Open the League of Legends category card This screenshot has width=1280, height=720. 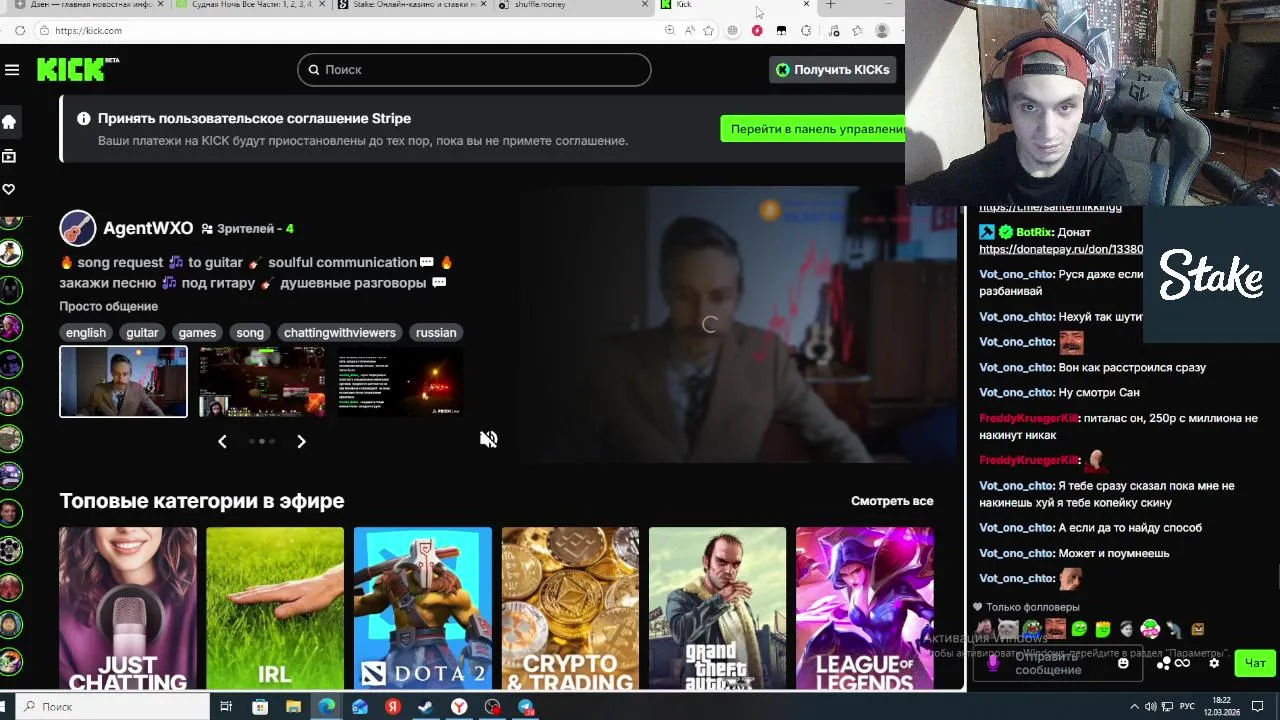coord(865,608)
